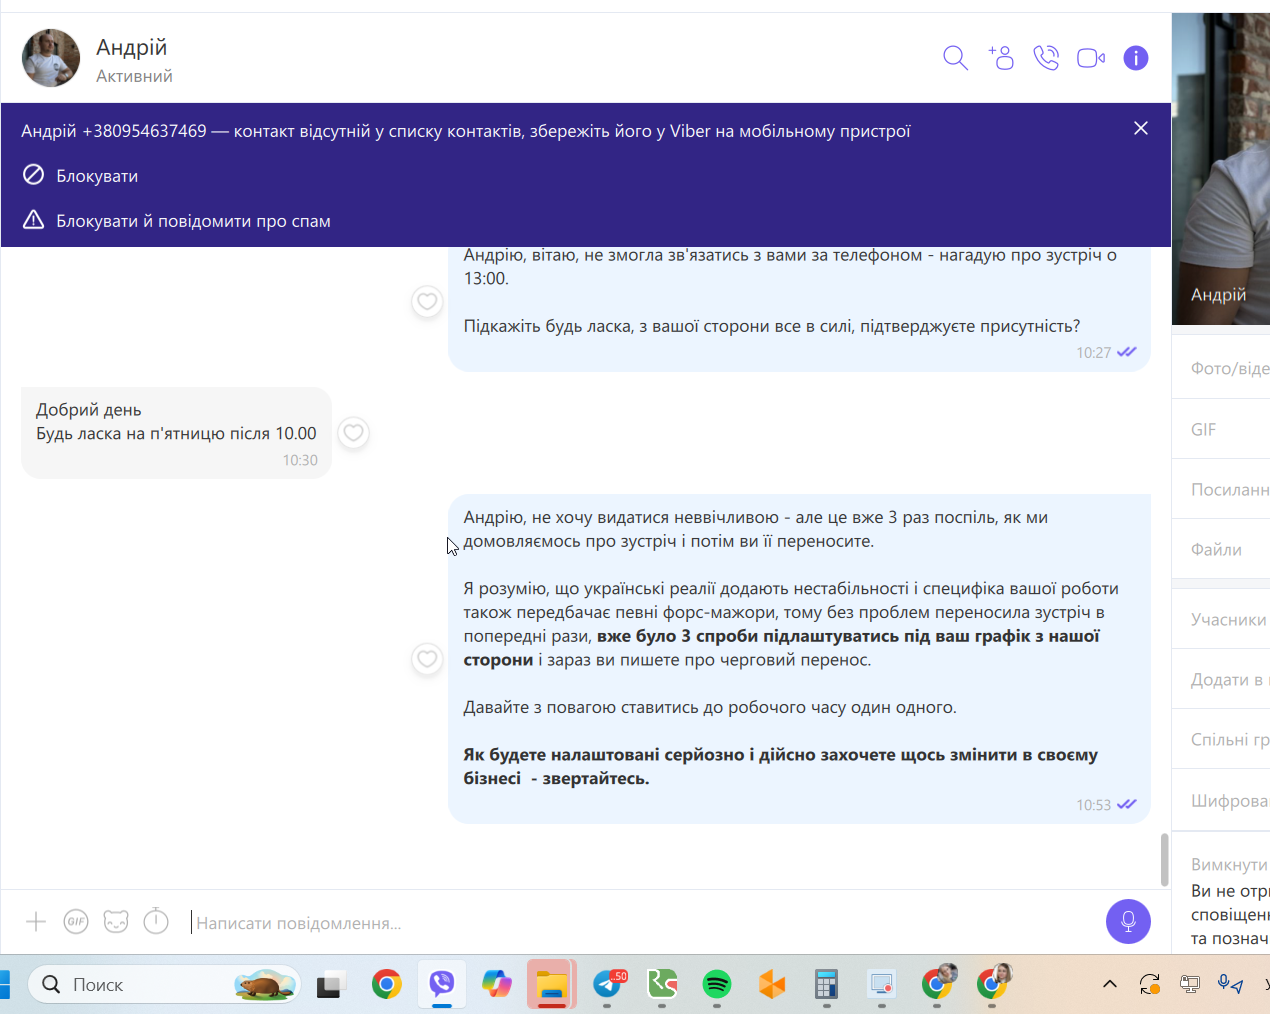Record a voice message with microphone button

(1128, 921)
